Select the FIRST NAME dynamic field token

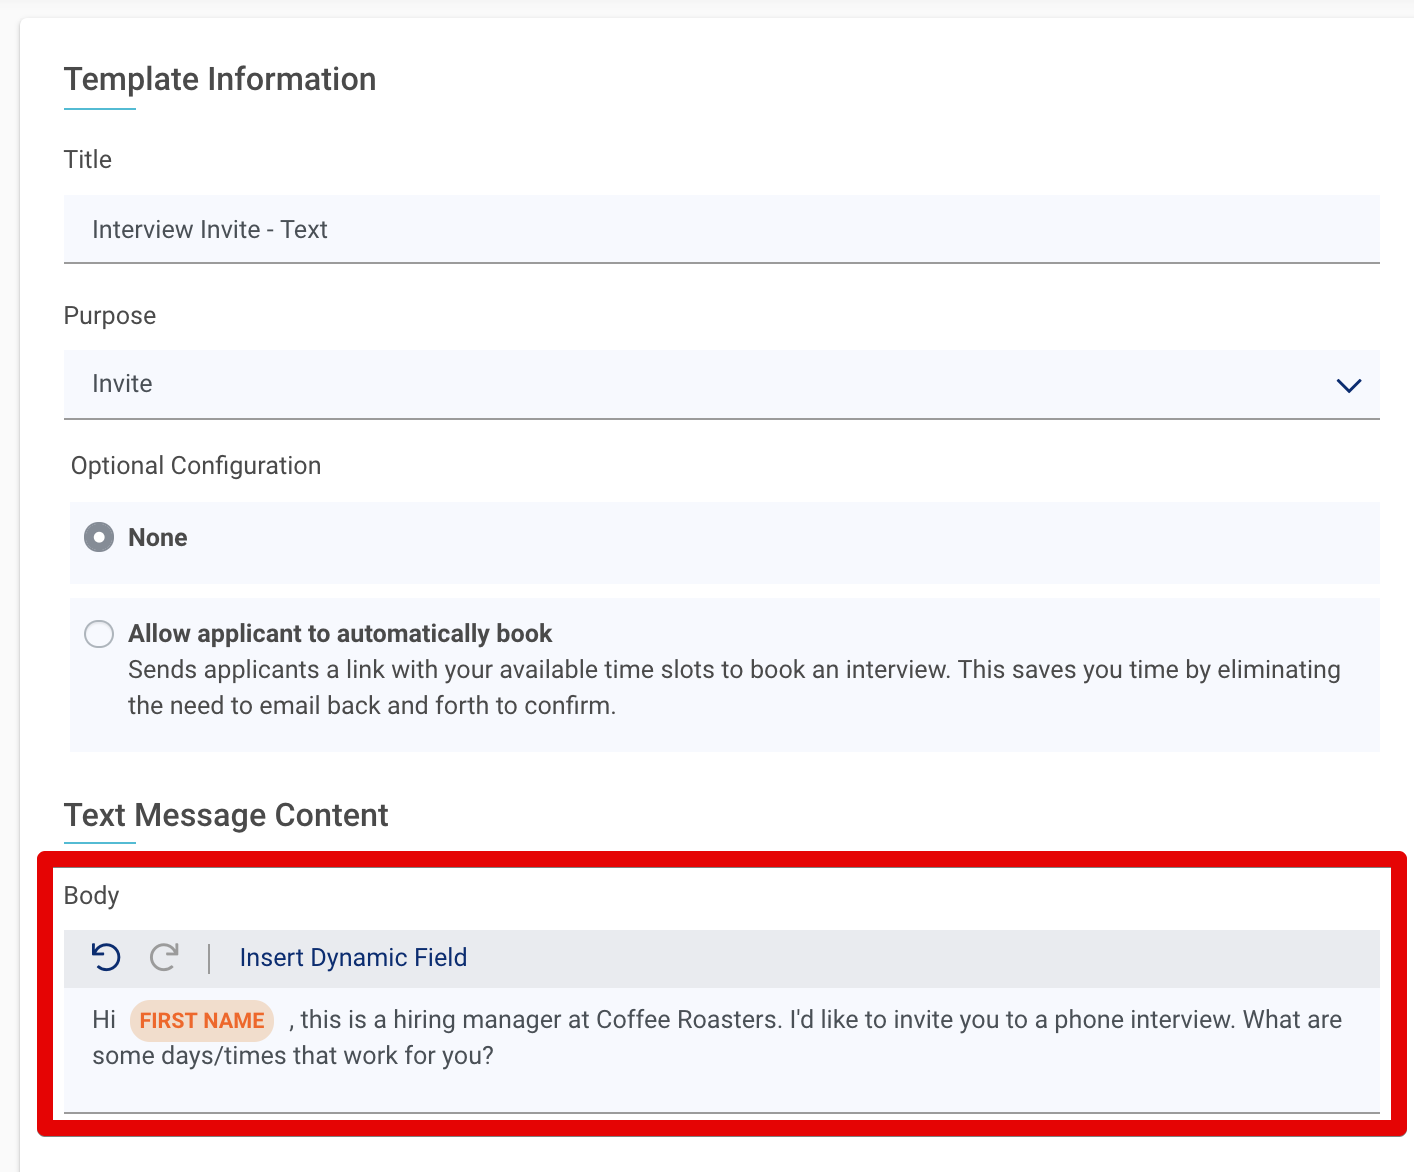[x=201, y=1020]
